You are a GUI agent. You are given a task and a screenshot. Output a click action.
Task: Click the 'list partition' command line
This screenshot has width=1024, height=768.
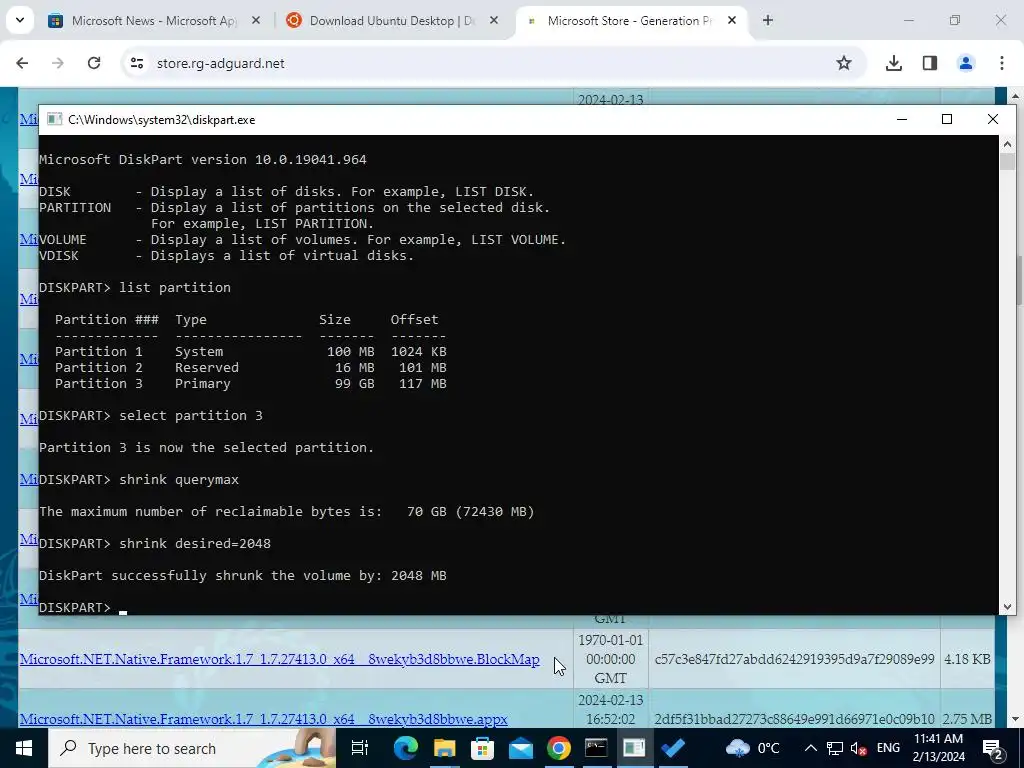(135, 287)
